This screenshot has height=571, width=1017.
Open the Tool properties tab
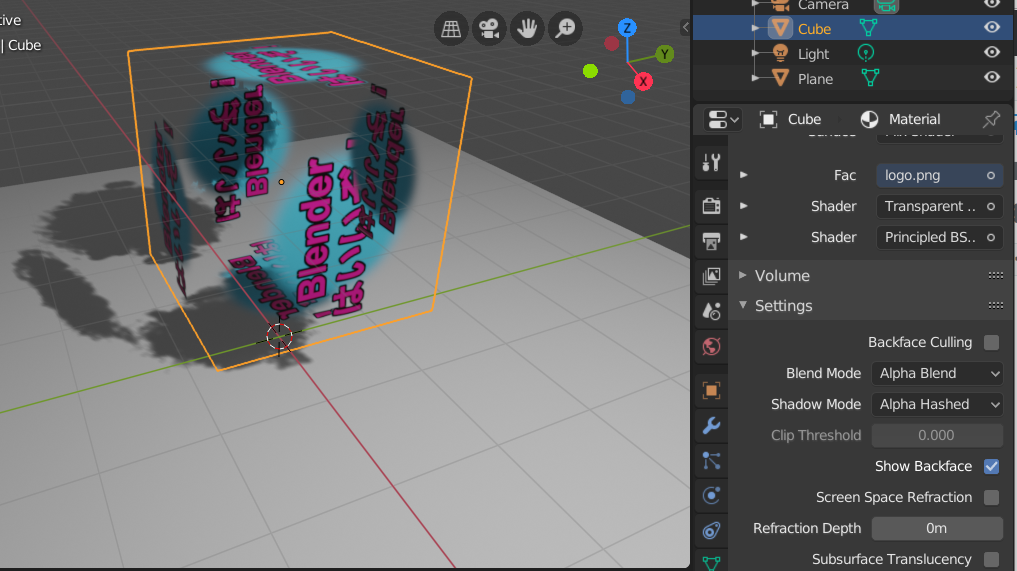tap(712, 162)
